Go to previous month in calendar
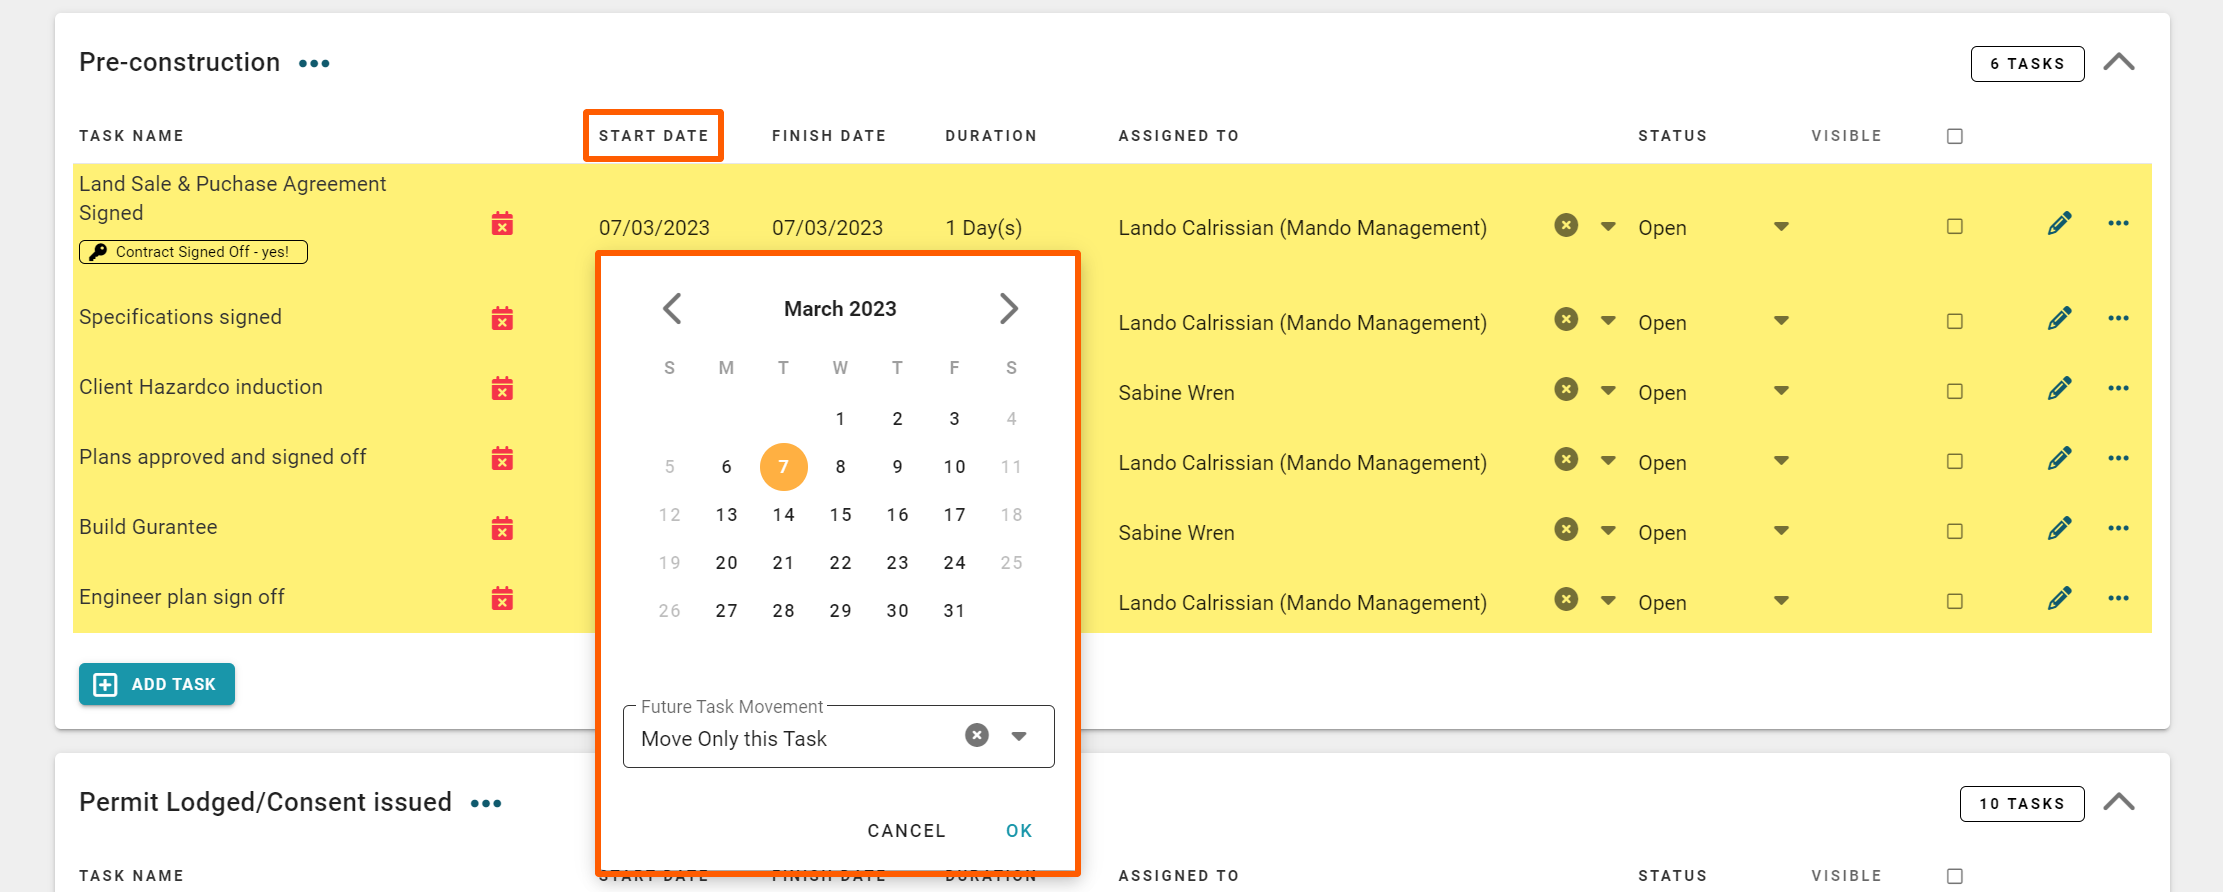The height and width of the screenshot is (892, 2223). click(x=672, y=308)
